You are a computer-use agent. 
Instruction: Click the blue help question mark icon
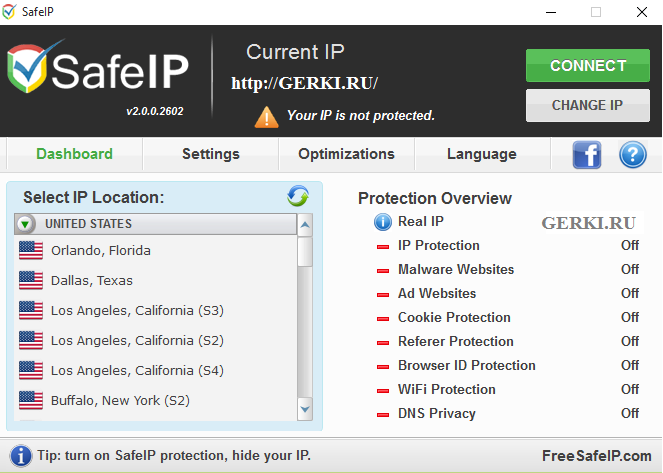coord(633,155)
